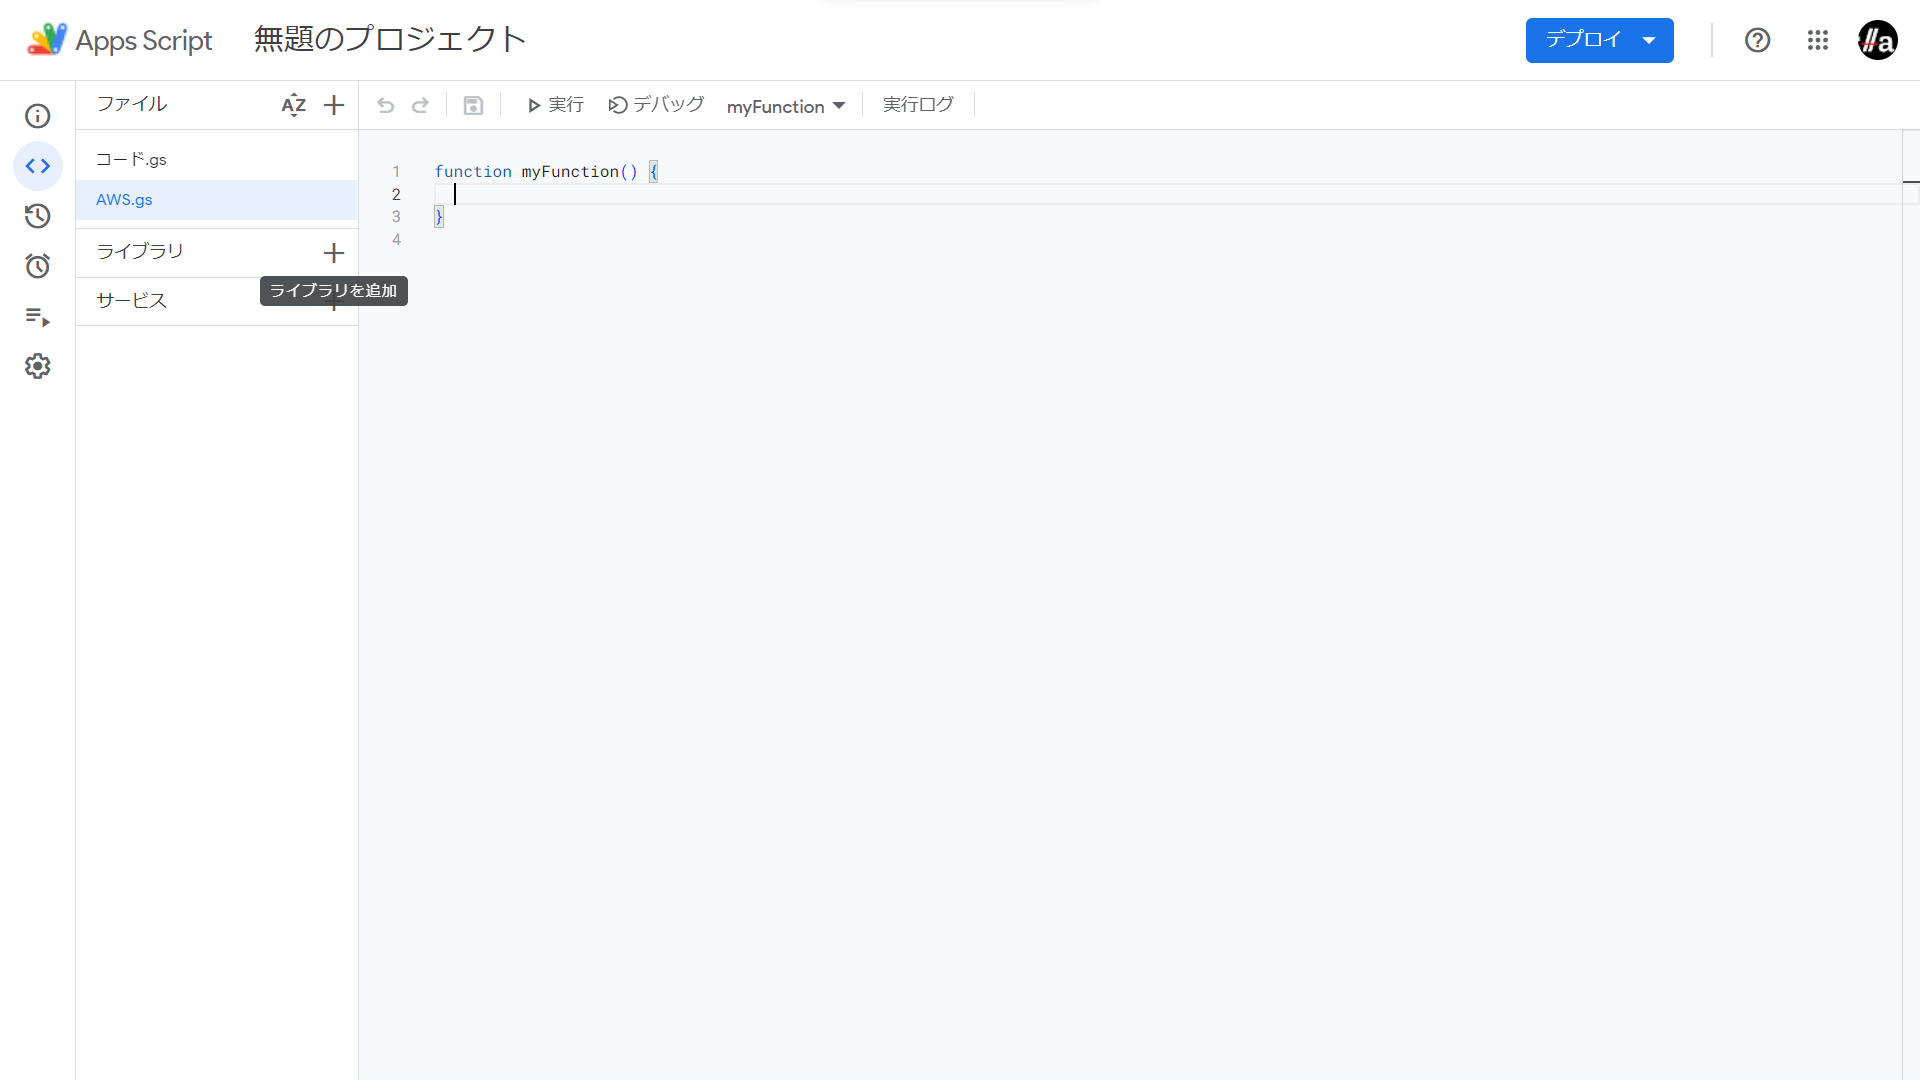Click the Undo icon in the toolbar
Image resolution: width=1920 pixels, height=1080 pixels.
[x=386, y=105]
